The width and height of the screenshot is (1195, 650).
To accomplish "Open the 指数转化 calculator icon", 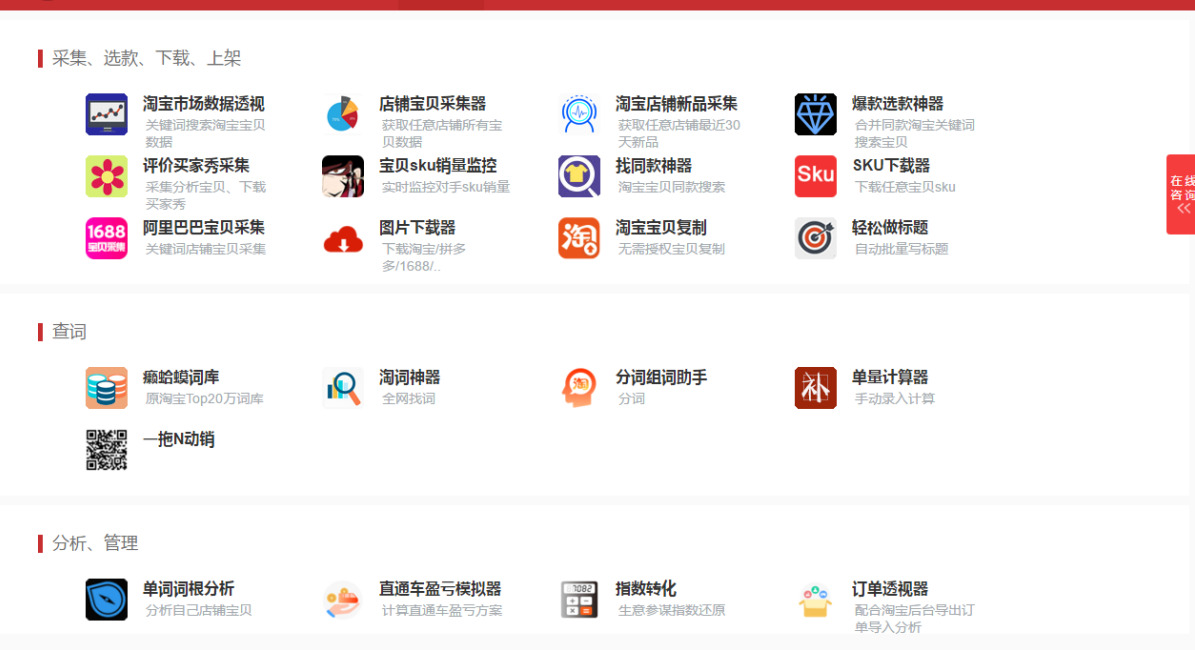I will [578, 599].
